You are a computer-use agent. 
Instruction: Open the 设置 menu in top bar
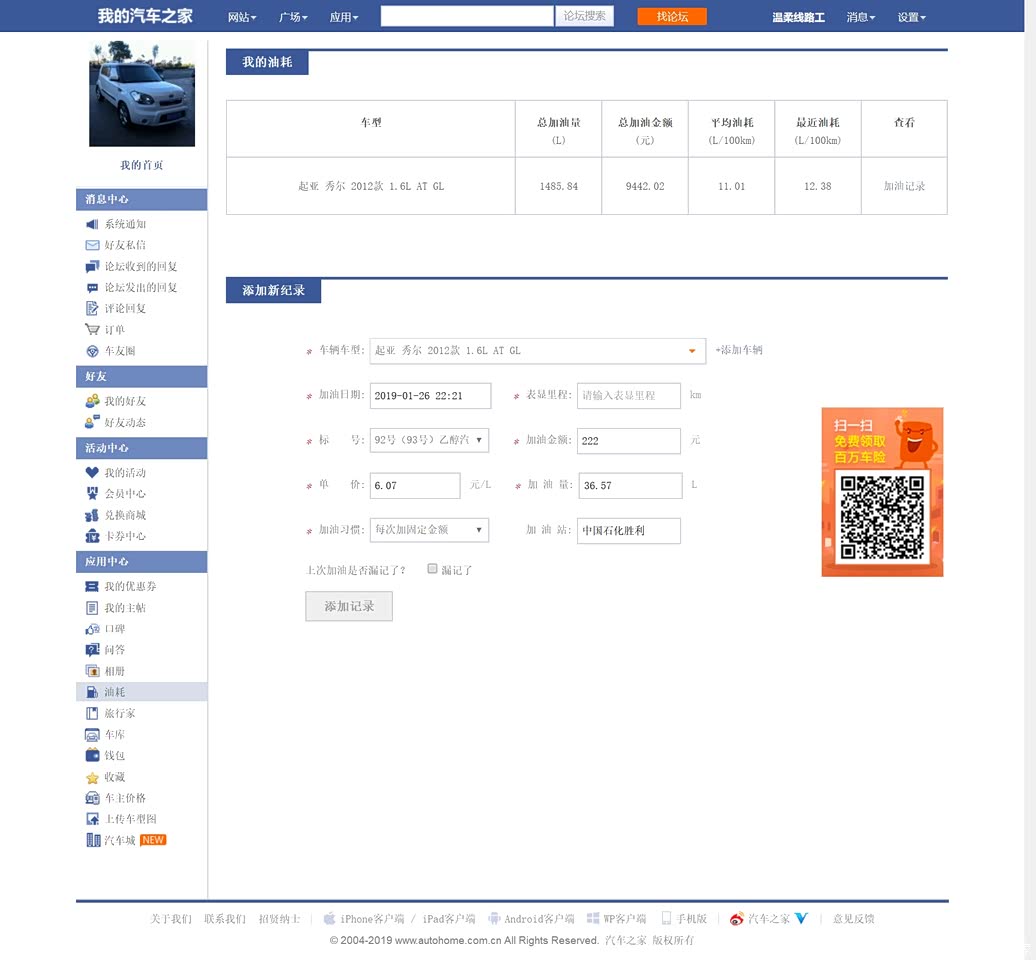click(x=911, y=17)
